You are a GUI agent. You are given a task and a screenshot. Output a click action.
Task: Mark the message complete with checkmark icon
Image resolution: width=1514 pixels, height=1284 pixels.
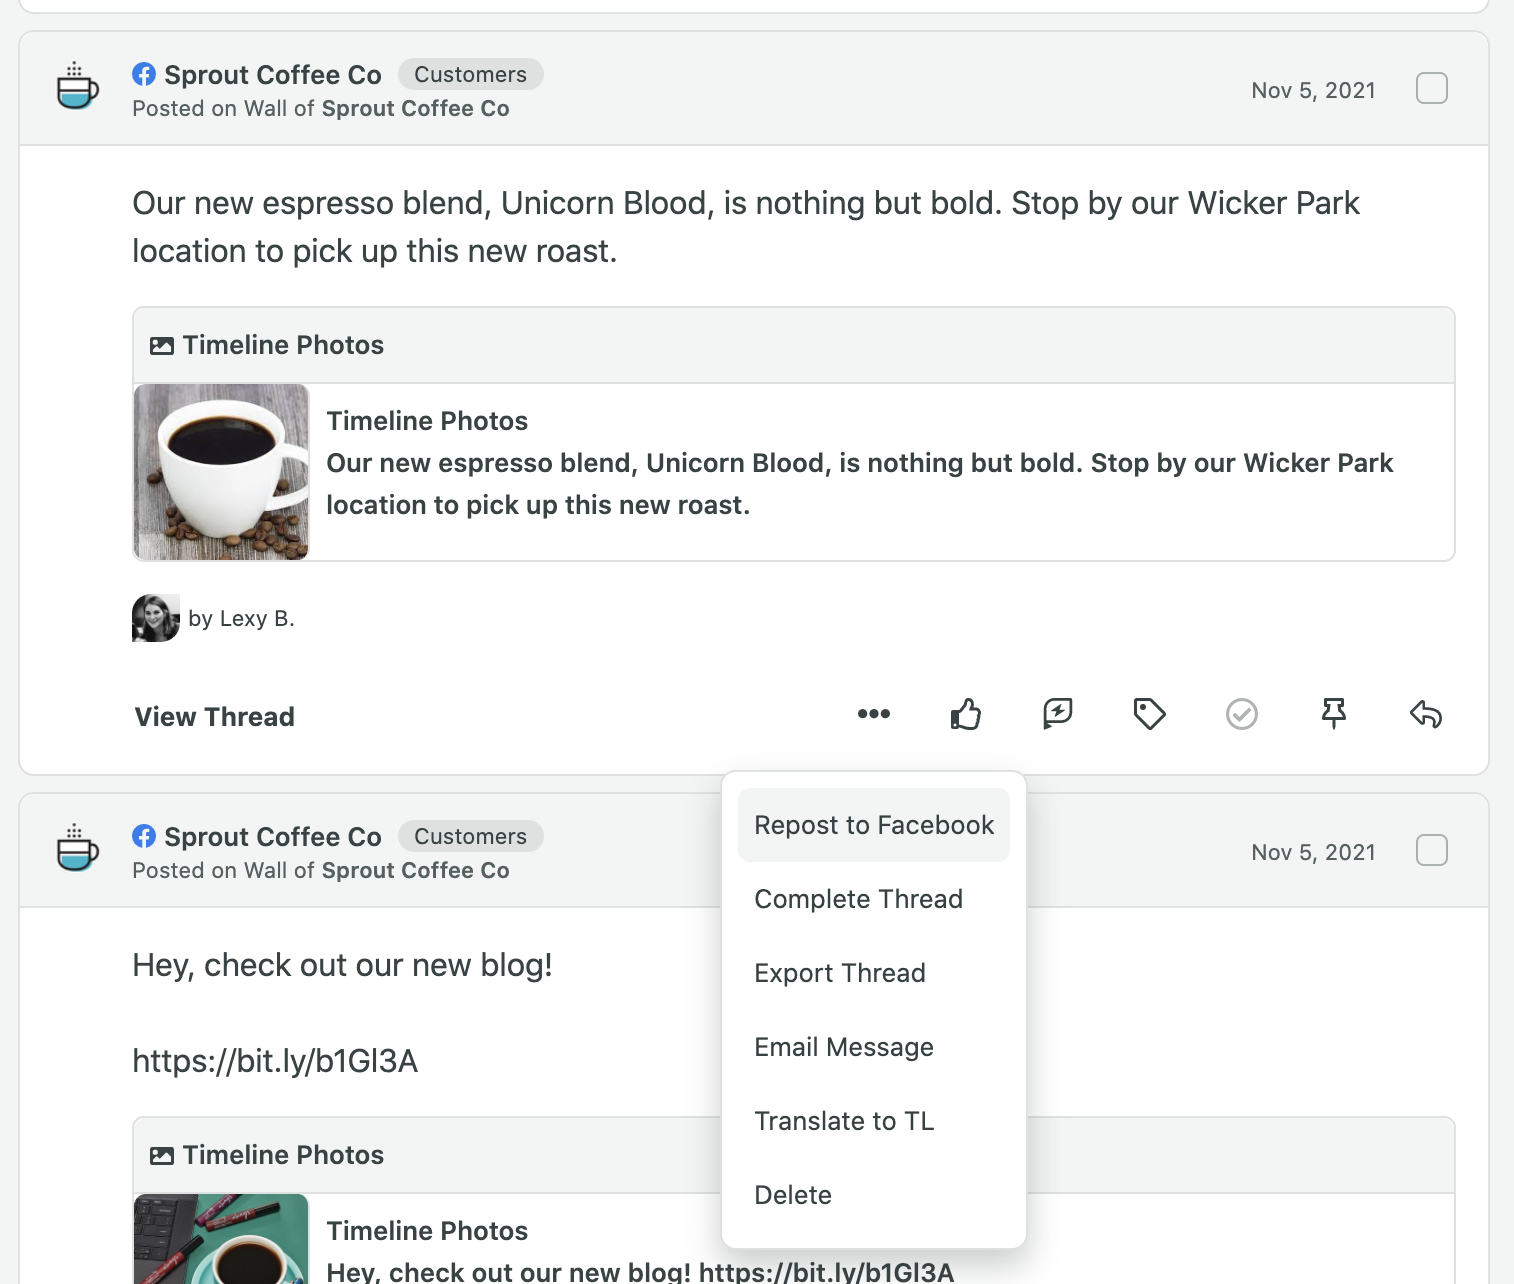pyautogui.click(x=1241, y=714)
